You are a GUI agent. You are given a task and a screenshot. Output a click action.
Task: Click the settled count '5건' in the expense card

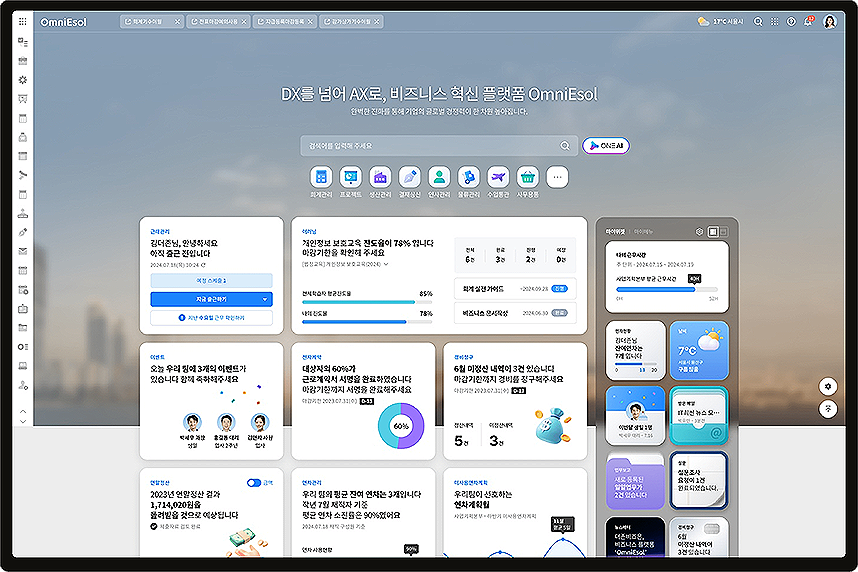point(461,441)
